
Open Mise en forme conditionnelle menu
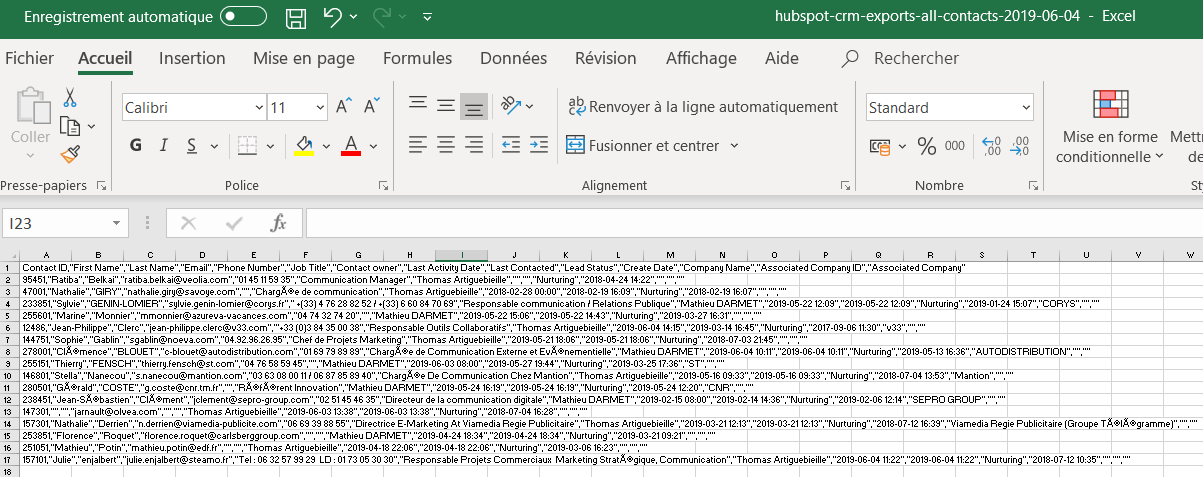[x=1109, y=128]
